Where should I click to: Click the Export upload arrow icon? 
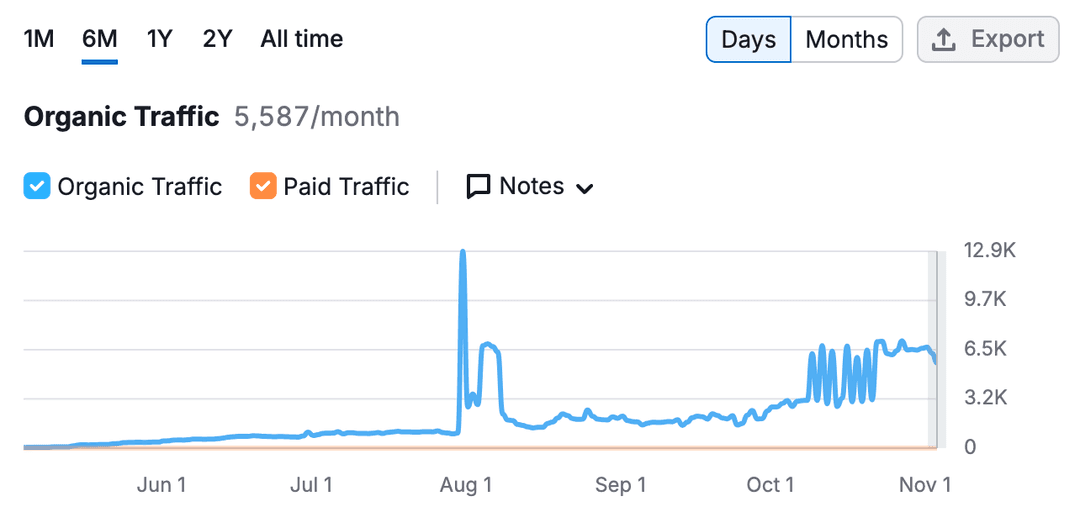[x=943, y=40]
